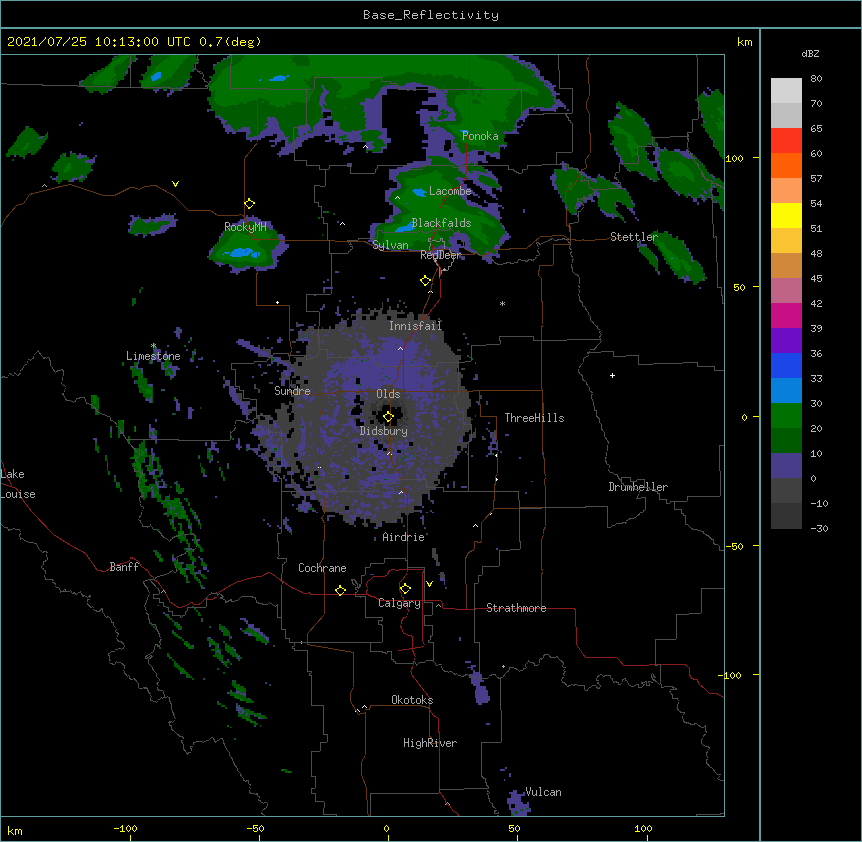The width and height of the screenshot is (862, 842).
Task: Click the RedDeer city label
Action: point(441,255)
